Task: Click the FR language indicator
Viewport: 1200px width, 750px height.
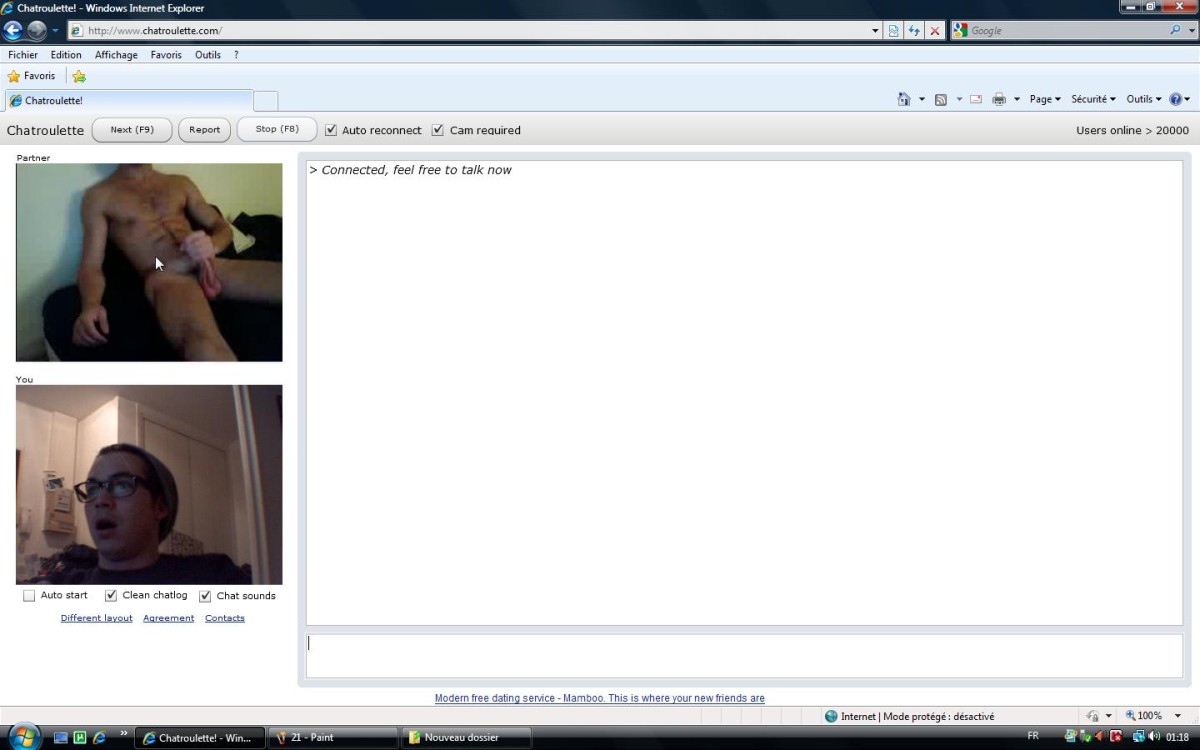Action: (1033, 736)
